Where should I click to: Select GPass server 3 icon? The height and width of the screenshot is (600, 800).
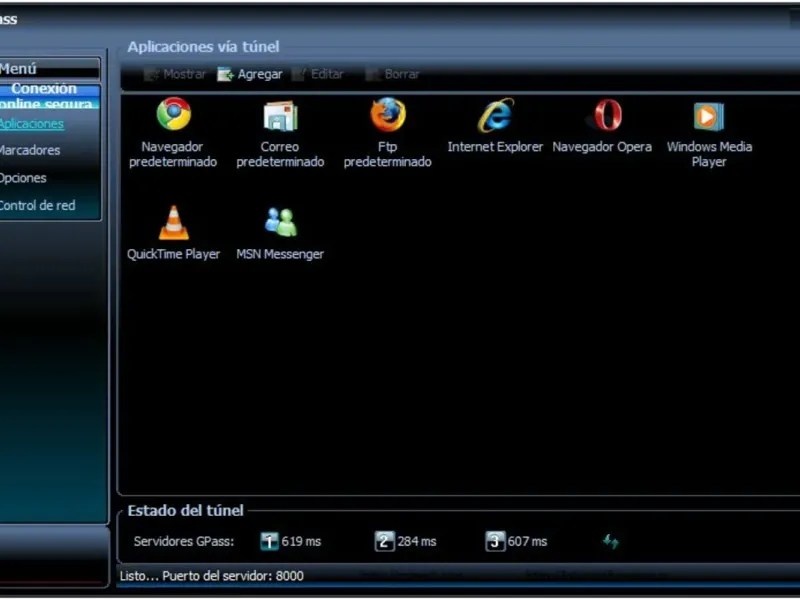coord(494,541)
